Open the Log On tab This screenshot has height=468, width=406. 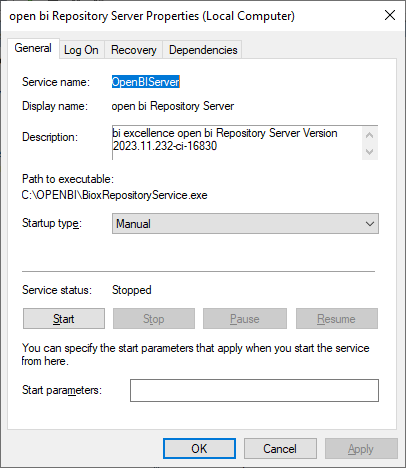click(81, 50)
